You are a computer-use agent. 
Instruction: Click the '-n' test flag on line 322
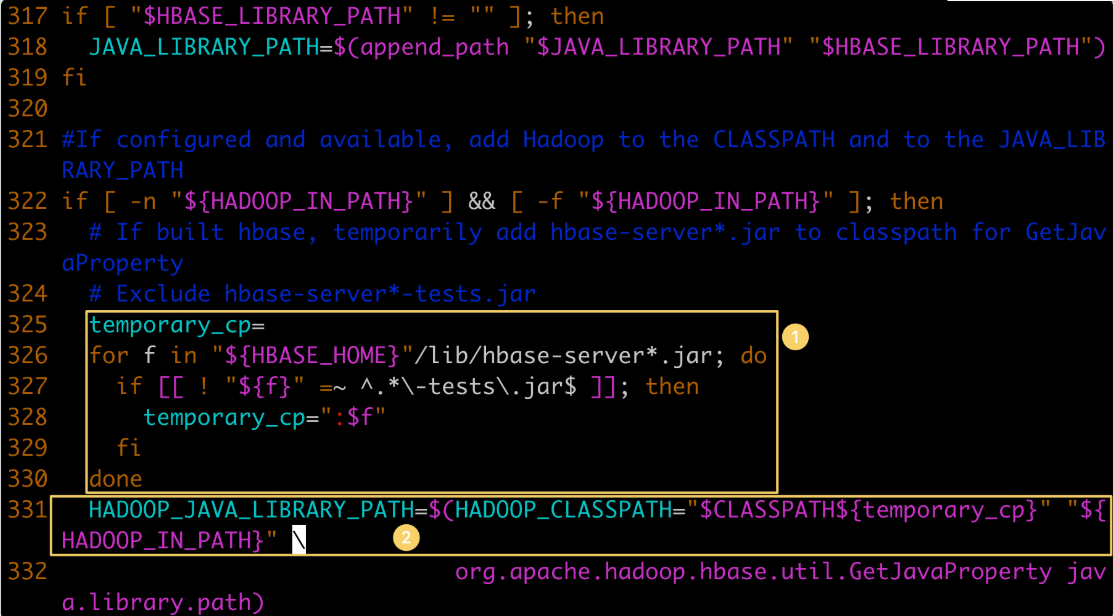coord(143,201)
